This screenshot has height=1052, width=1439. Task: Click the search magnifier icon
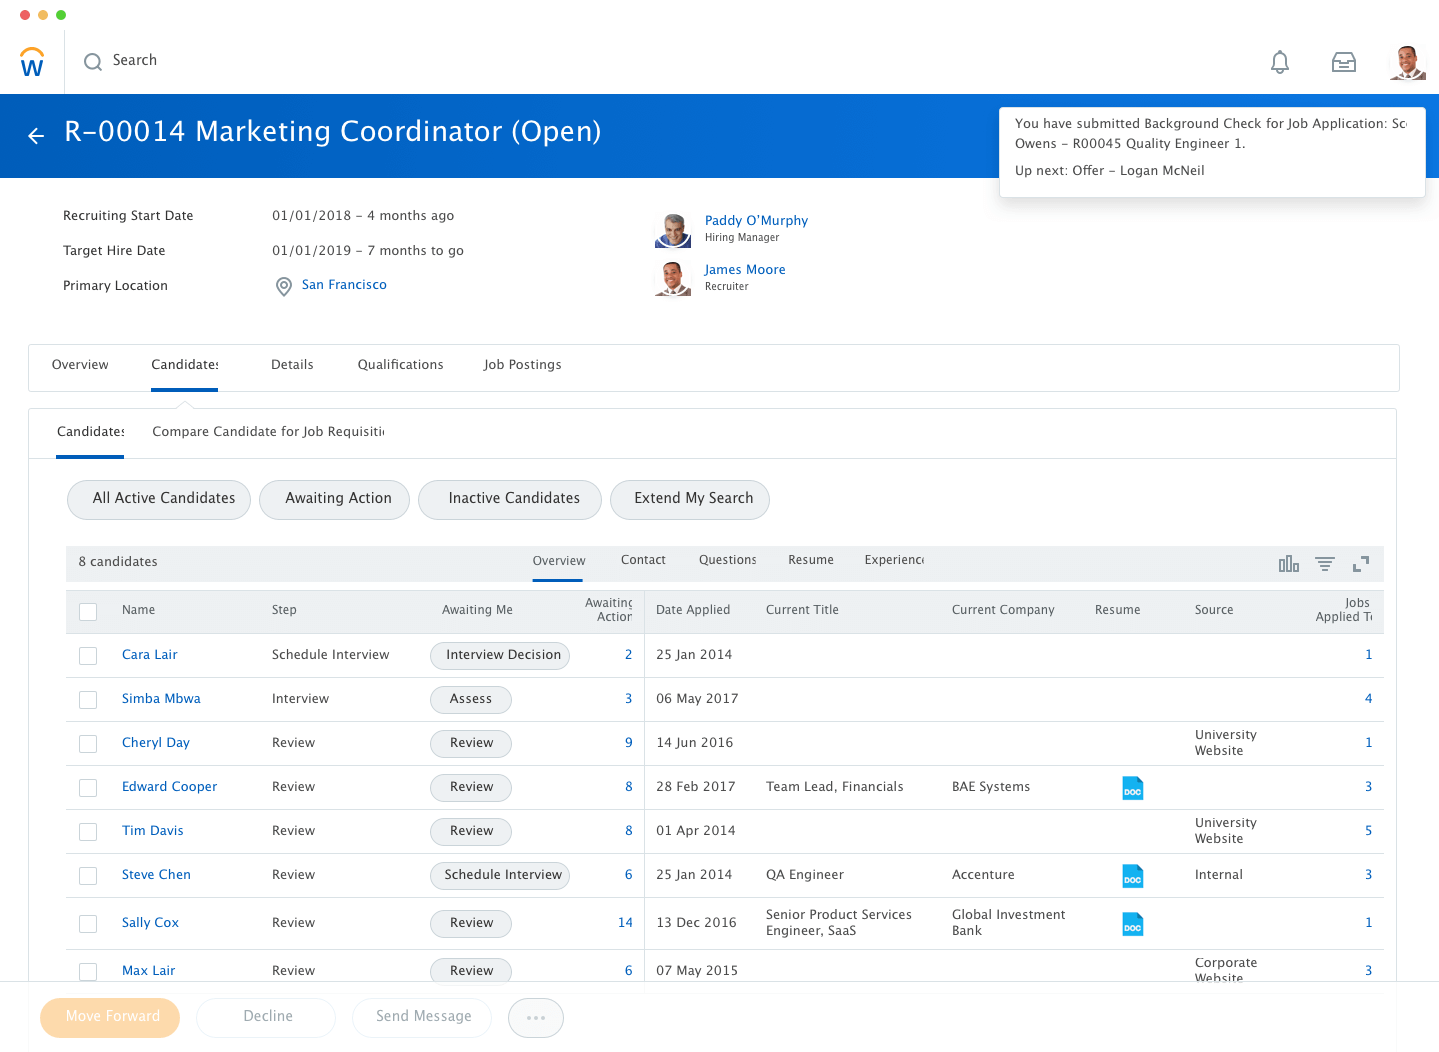(93, 62)
